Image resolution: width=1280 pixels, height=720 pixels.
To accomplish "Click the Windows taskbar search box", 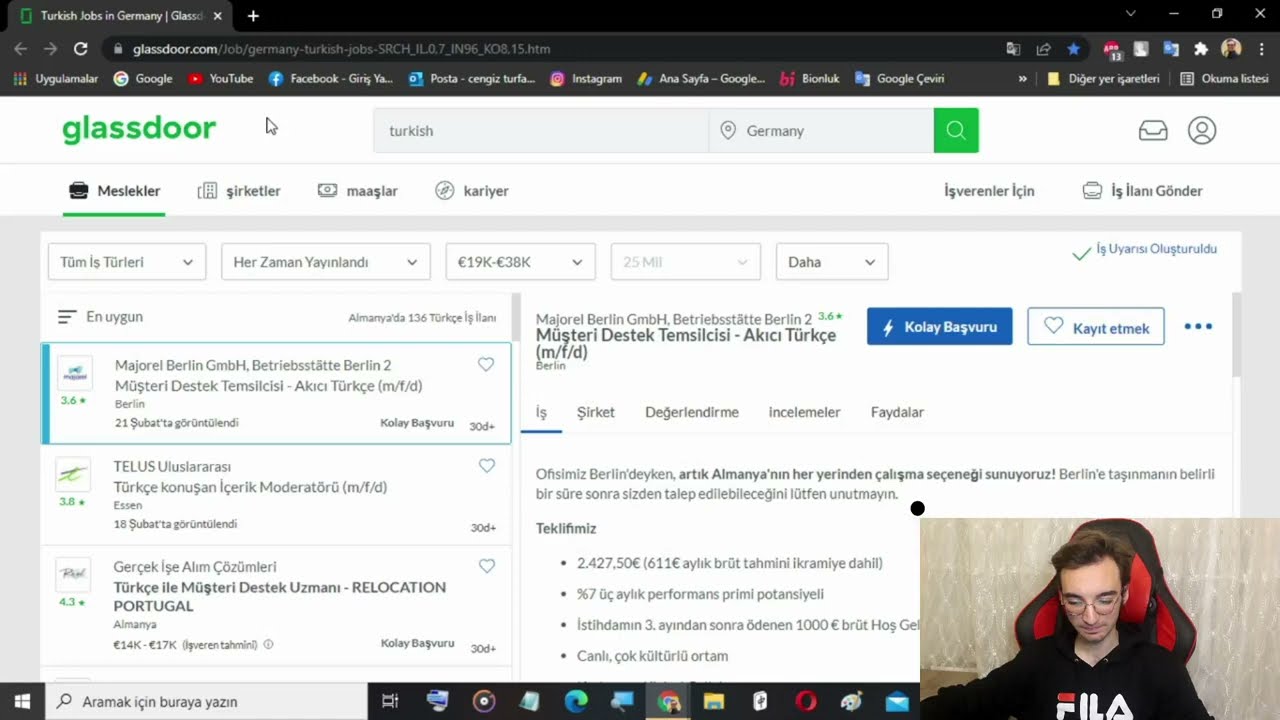I will (x=207, y=702).
